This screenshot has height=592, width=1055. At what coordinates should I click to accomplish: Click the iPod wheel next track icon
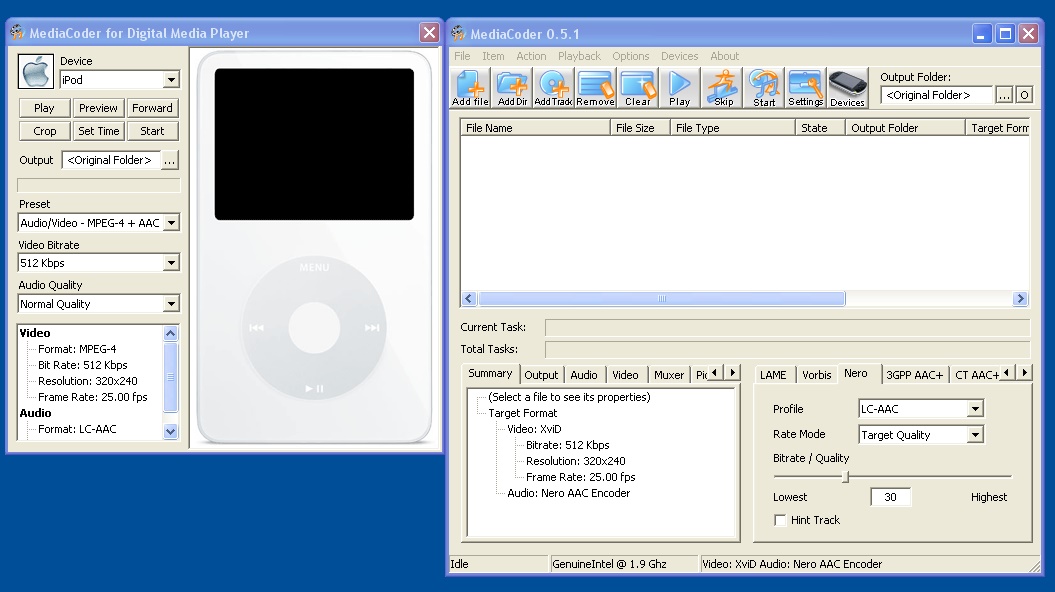(x=372, y=328)
